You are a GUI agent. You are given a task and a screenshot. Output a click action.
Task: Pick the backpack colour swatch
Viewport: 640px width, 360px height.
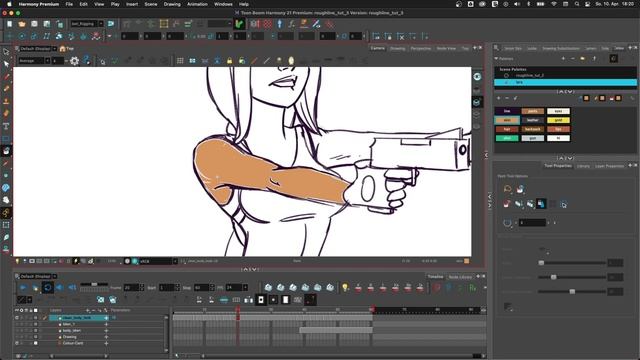533,129
